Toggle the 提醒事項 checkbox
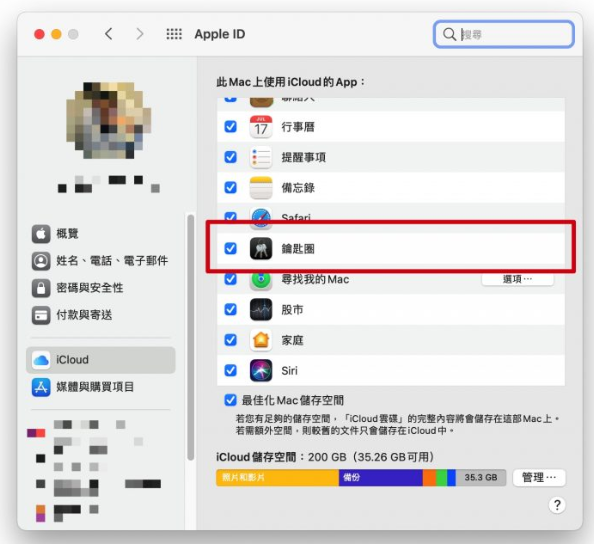The image size is (594, 544). coord(230,157)
